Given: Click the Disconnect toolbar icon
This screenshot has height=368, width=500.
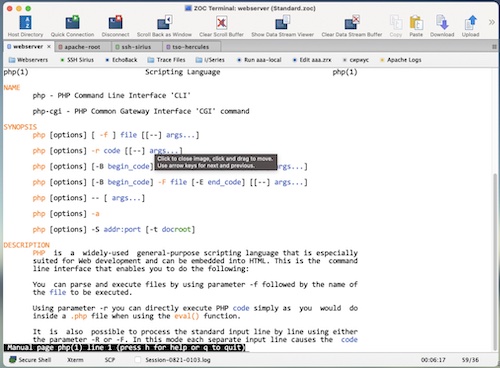Looking at the screenshot, I should tap(115, 23).
